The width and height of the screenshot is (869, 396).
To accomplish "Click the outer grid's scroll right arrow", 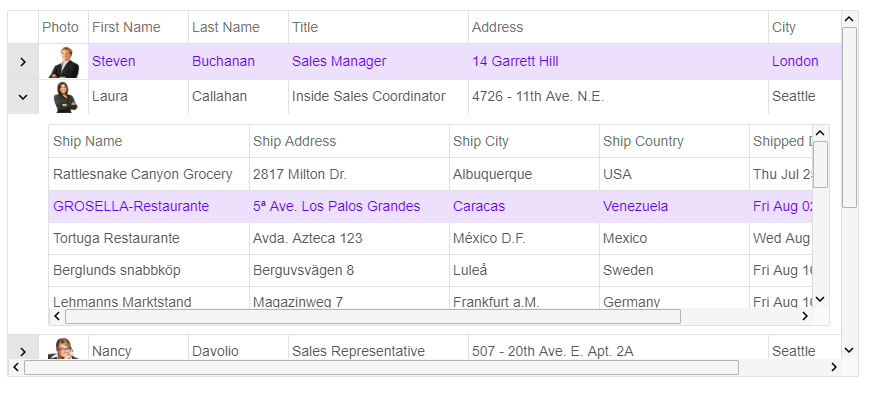I will point(834,367).
